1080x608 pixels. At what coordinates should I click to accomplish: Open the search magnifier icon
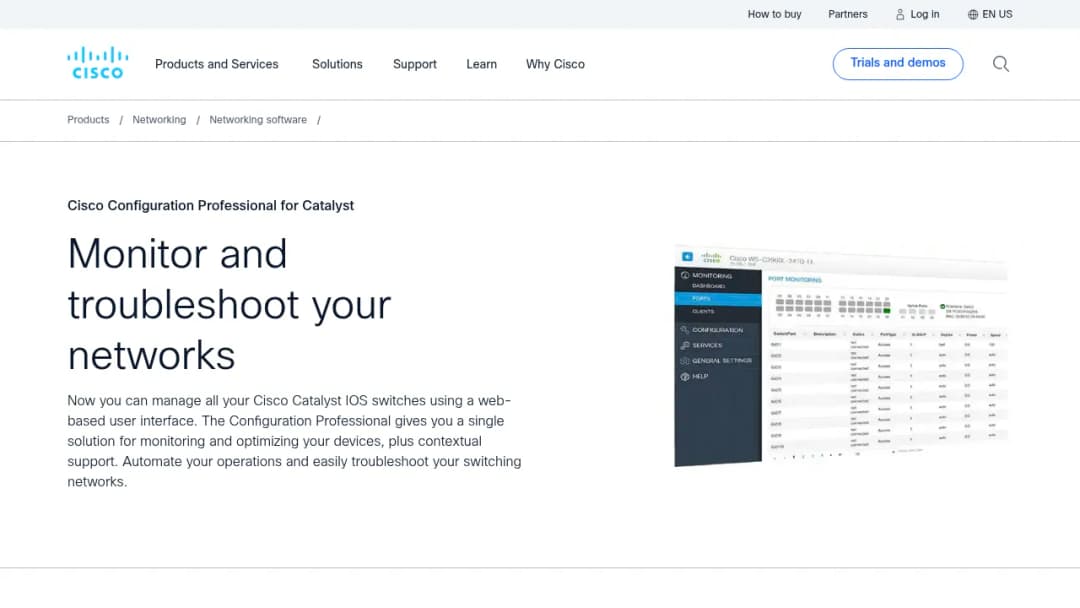click(1001, 64)
